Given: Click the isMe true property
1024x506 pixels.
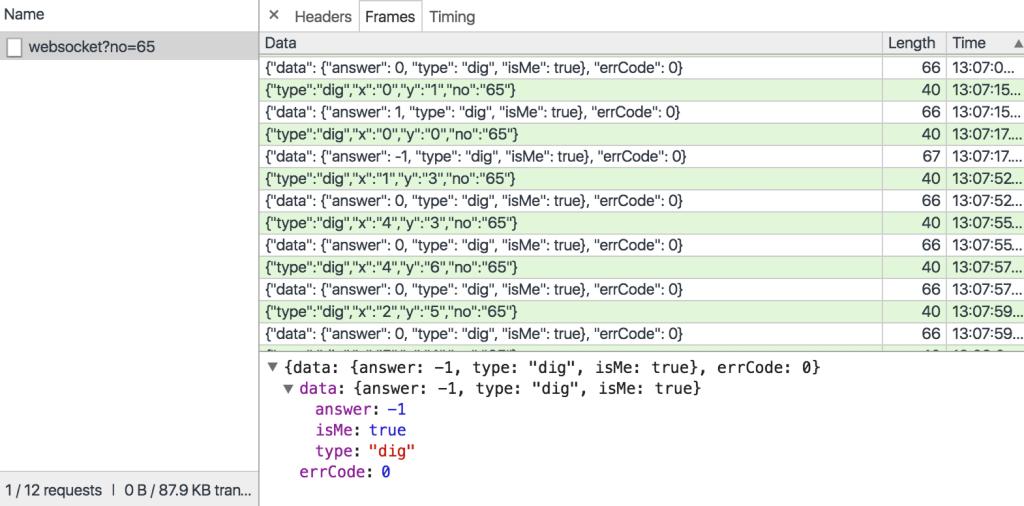Looking at the screenshot, I should (x=360, y=430).
